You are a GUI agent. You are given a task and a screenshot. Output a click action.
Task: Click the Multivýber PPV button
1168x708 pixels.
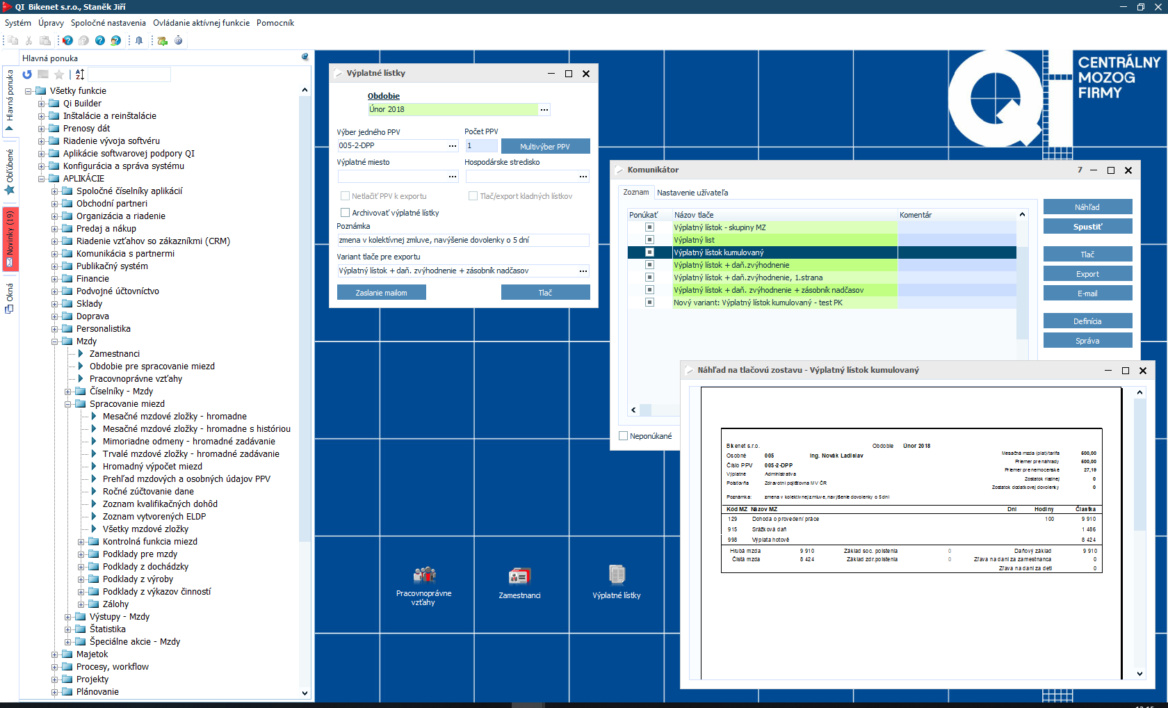(x=545, y=146)
